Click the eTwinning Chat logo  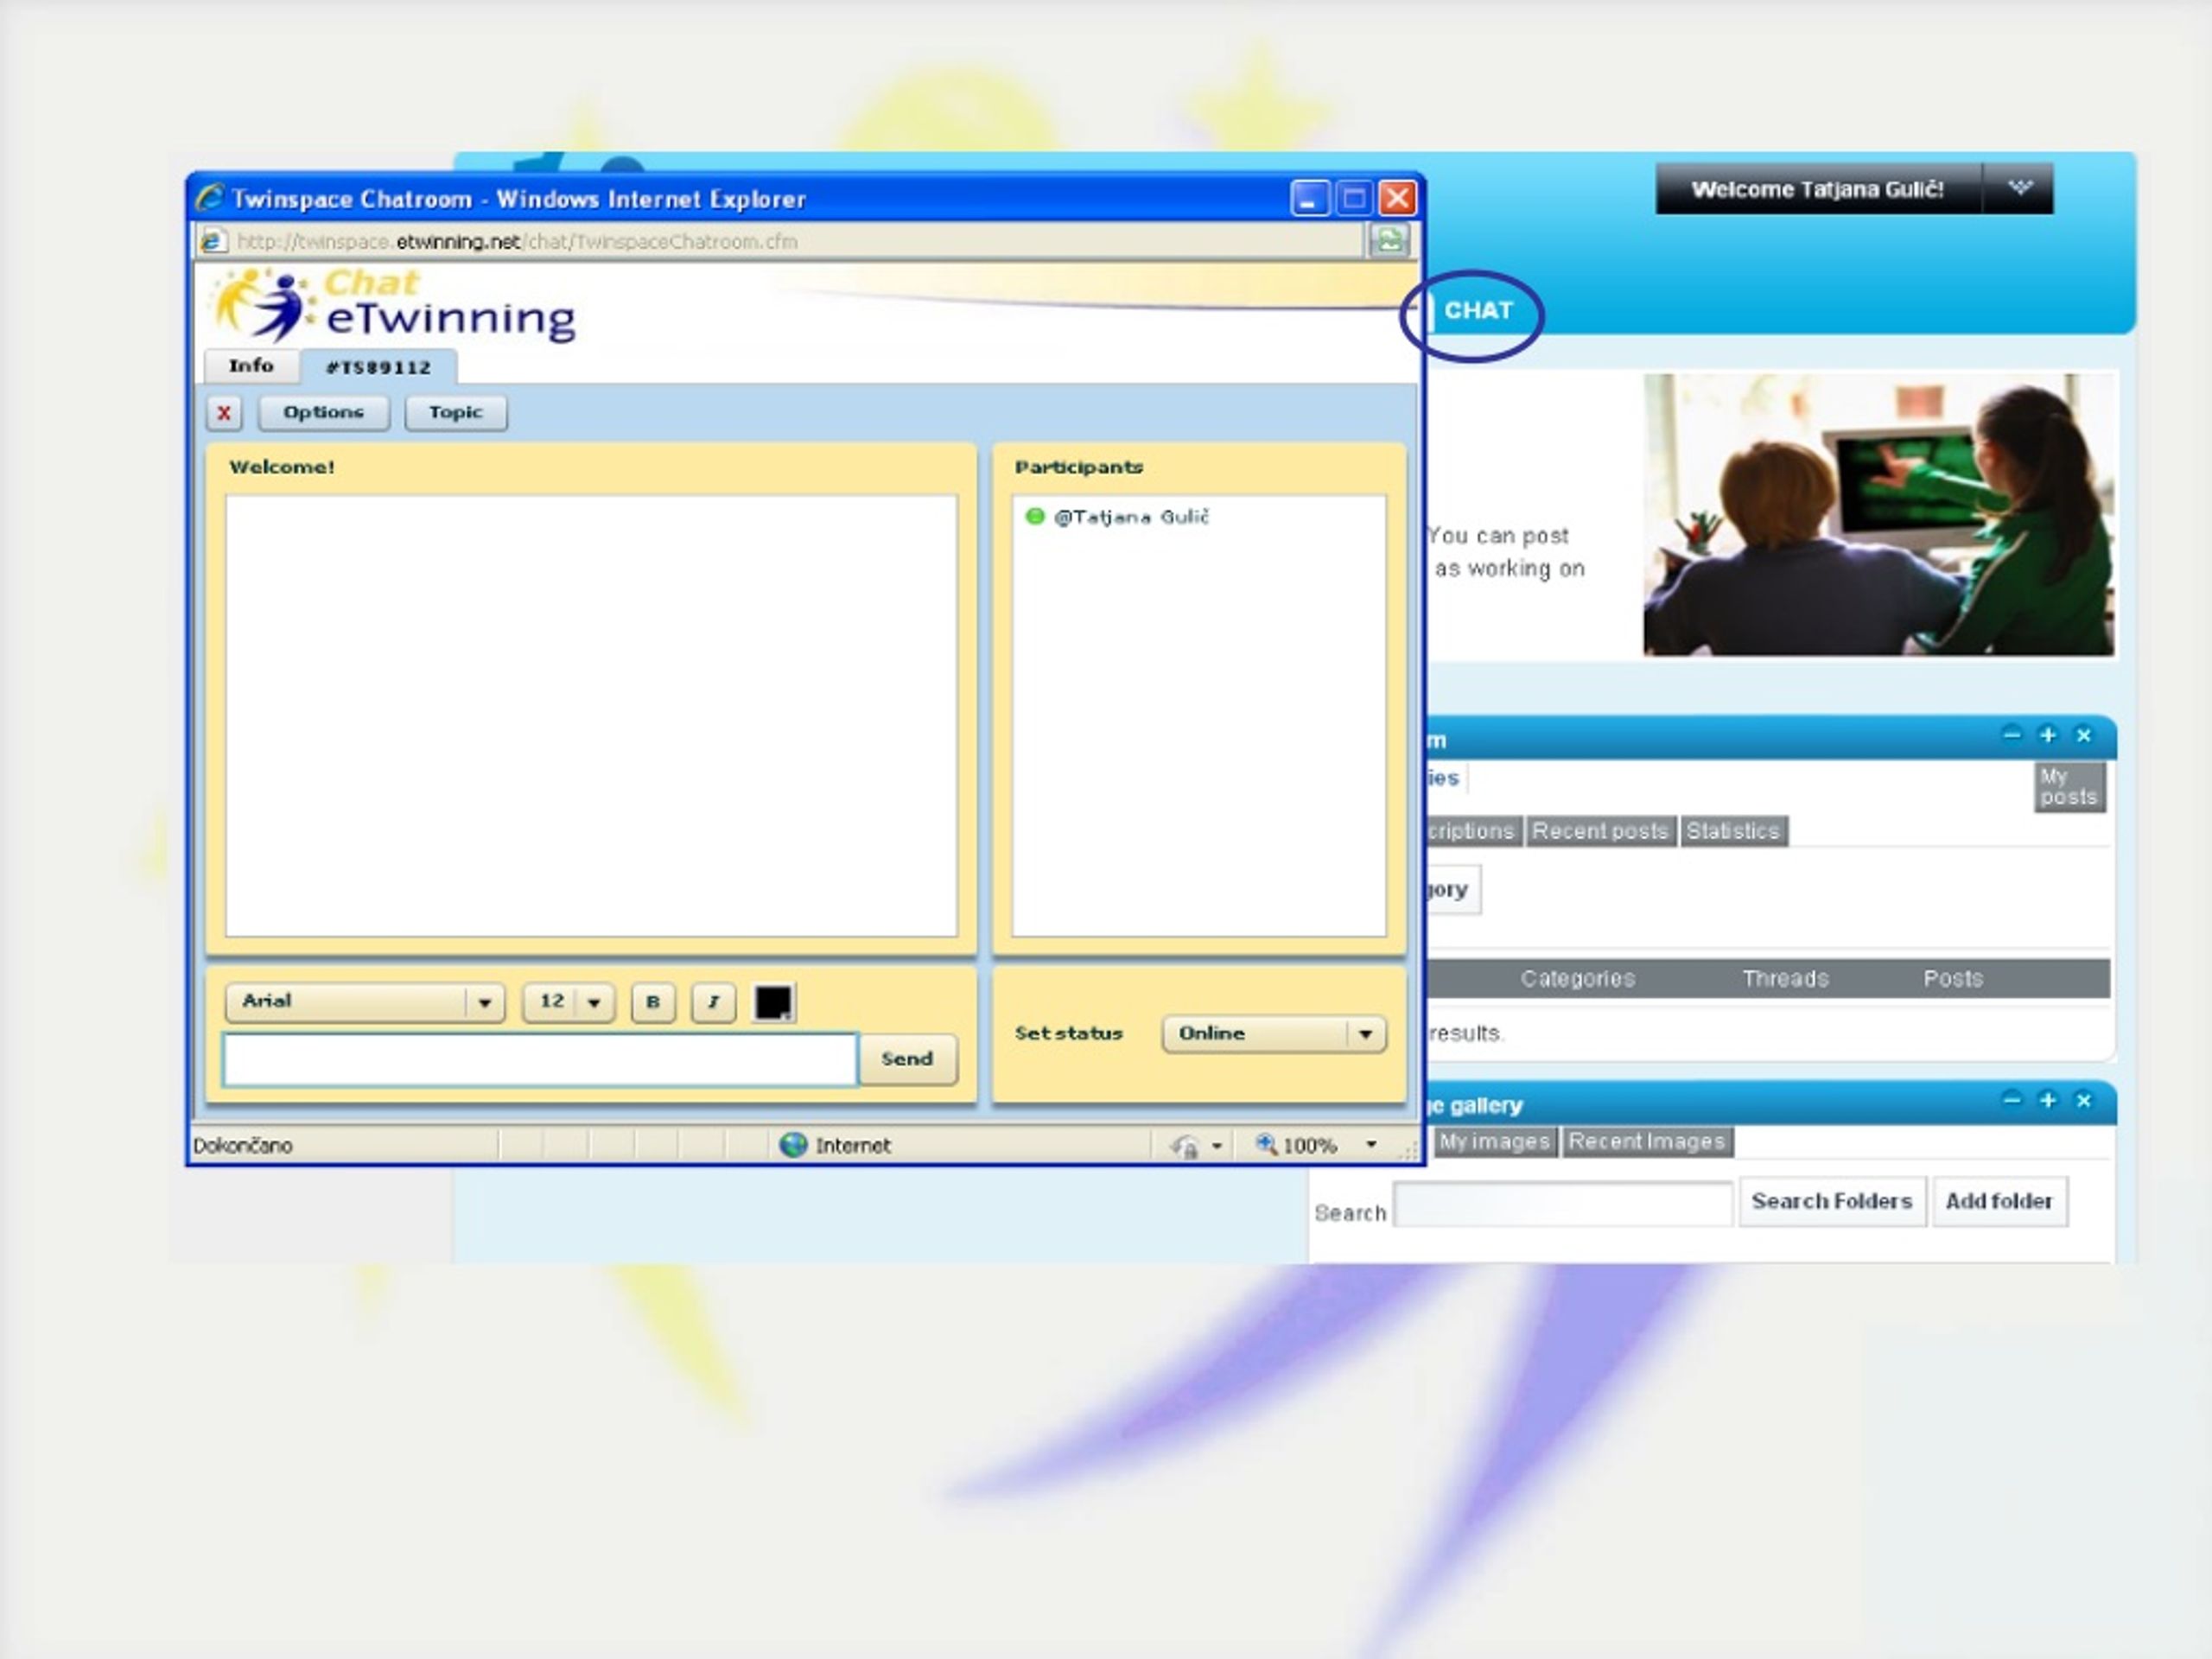click(393, 305)
